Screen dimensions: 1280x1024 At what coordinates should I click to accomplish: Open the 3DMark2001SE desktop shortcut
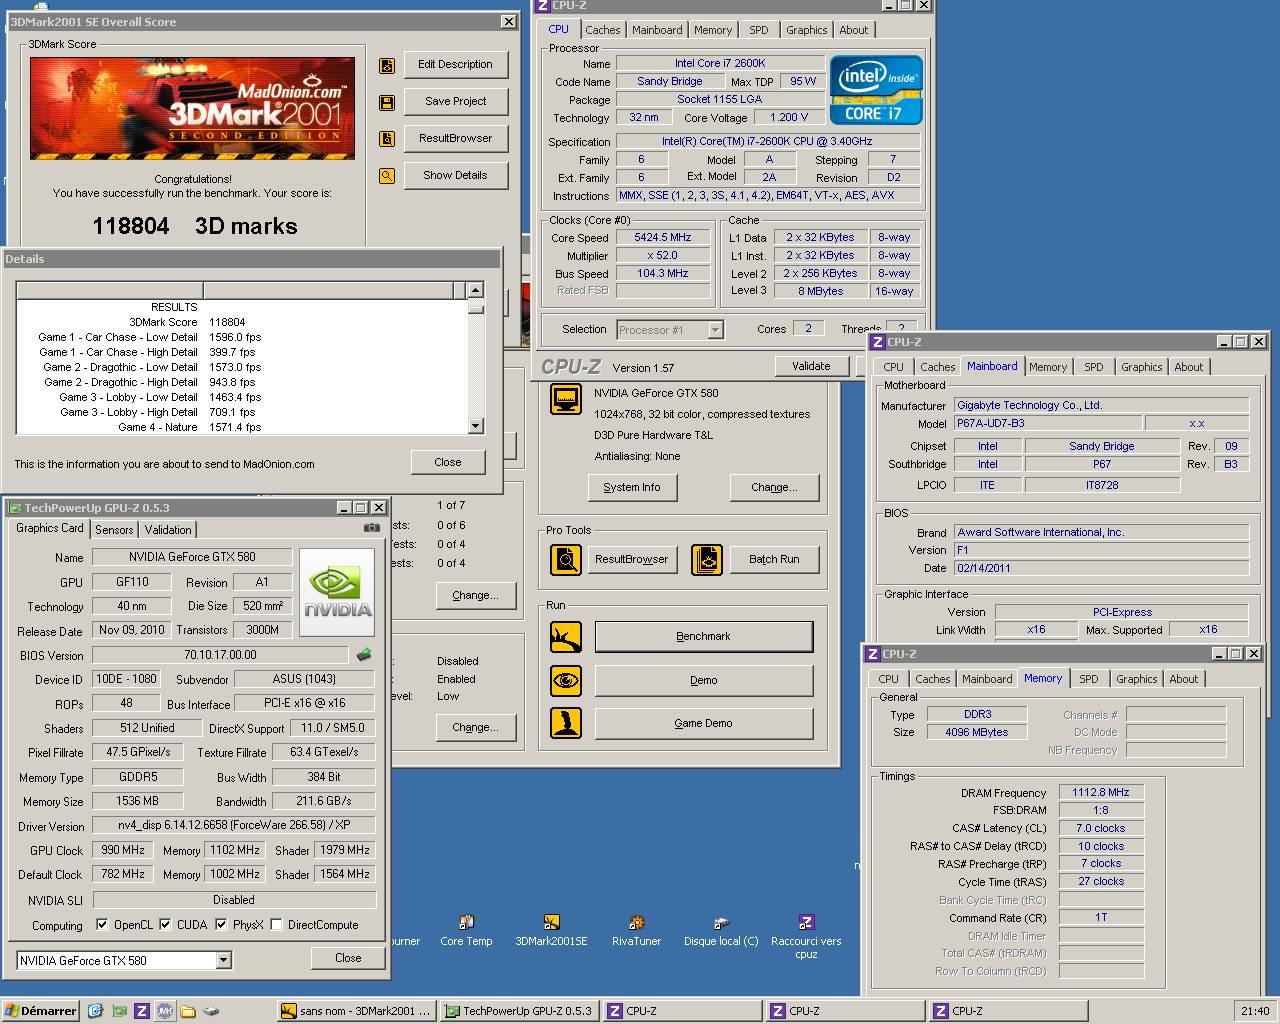tap(551, 929)
